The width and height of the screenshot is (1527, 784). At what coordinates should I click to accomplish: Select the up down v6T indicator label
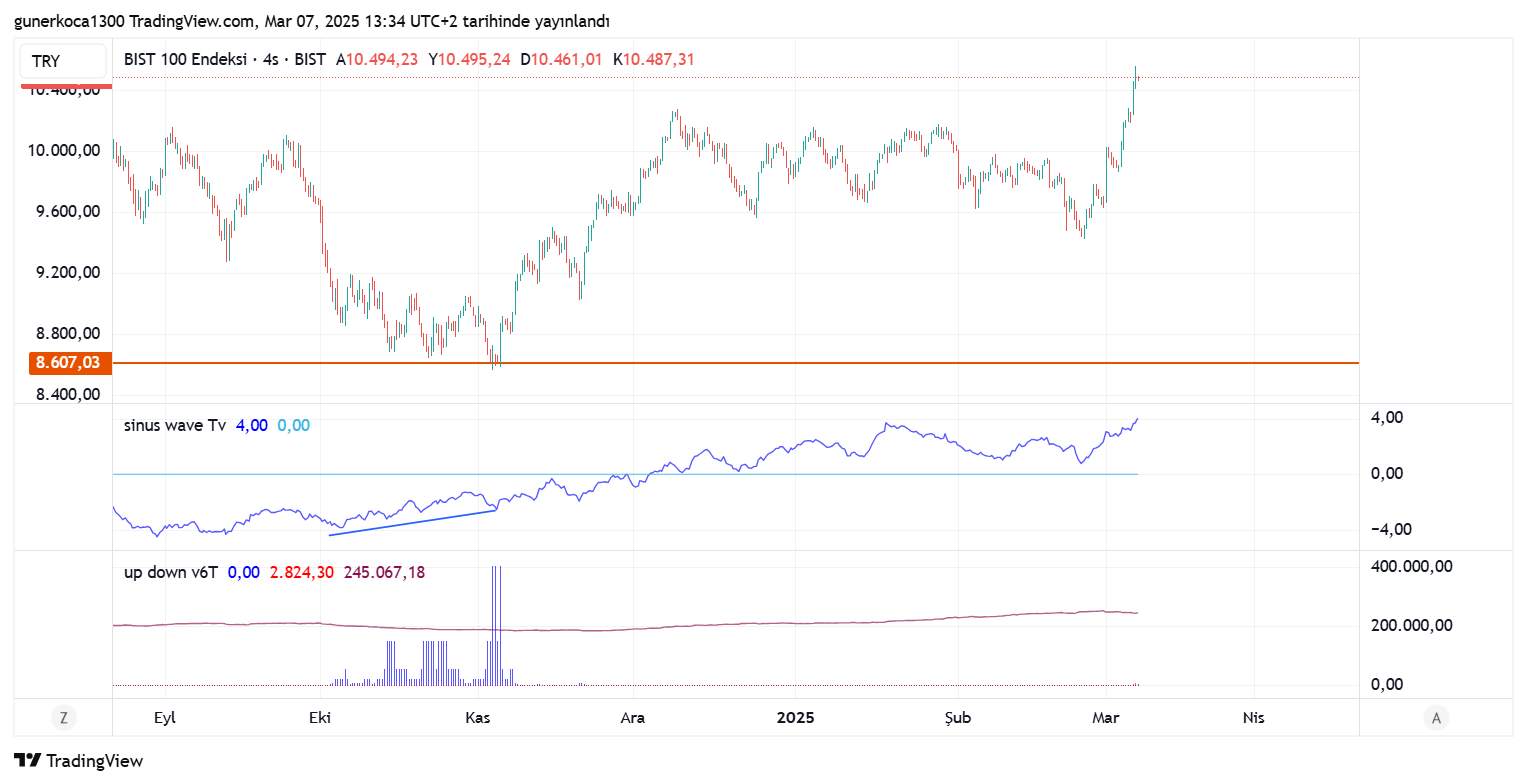[171, 572]
